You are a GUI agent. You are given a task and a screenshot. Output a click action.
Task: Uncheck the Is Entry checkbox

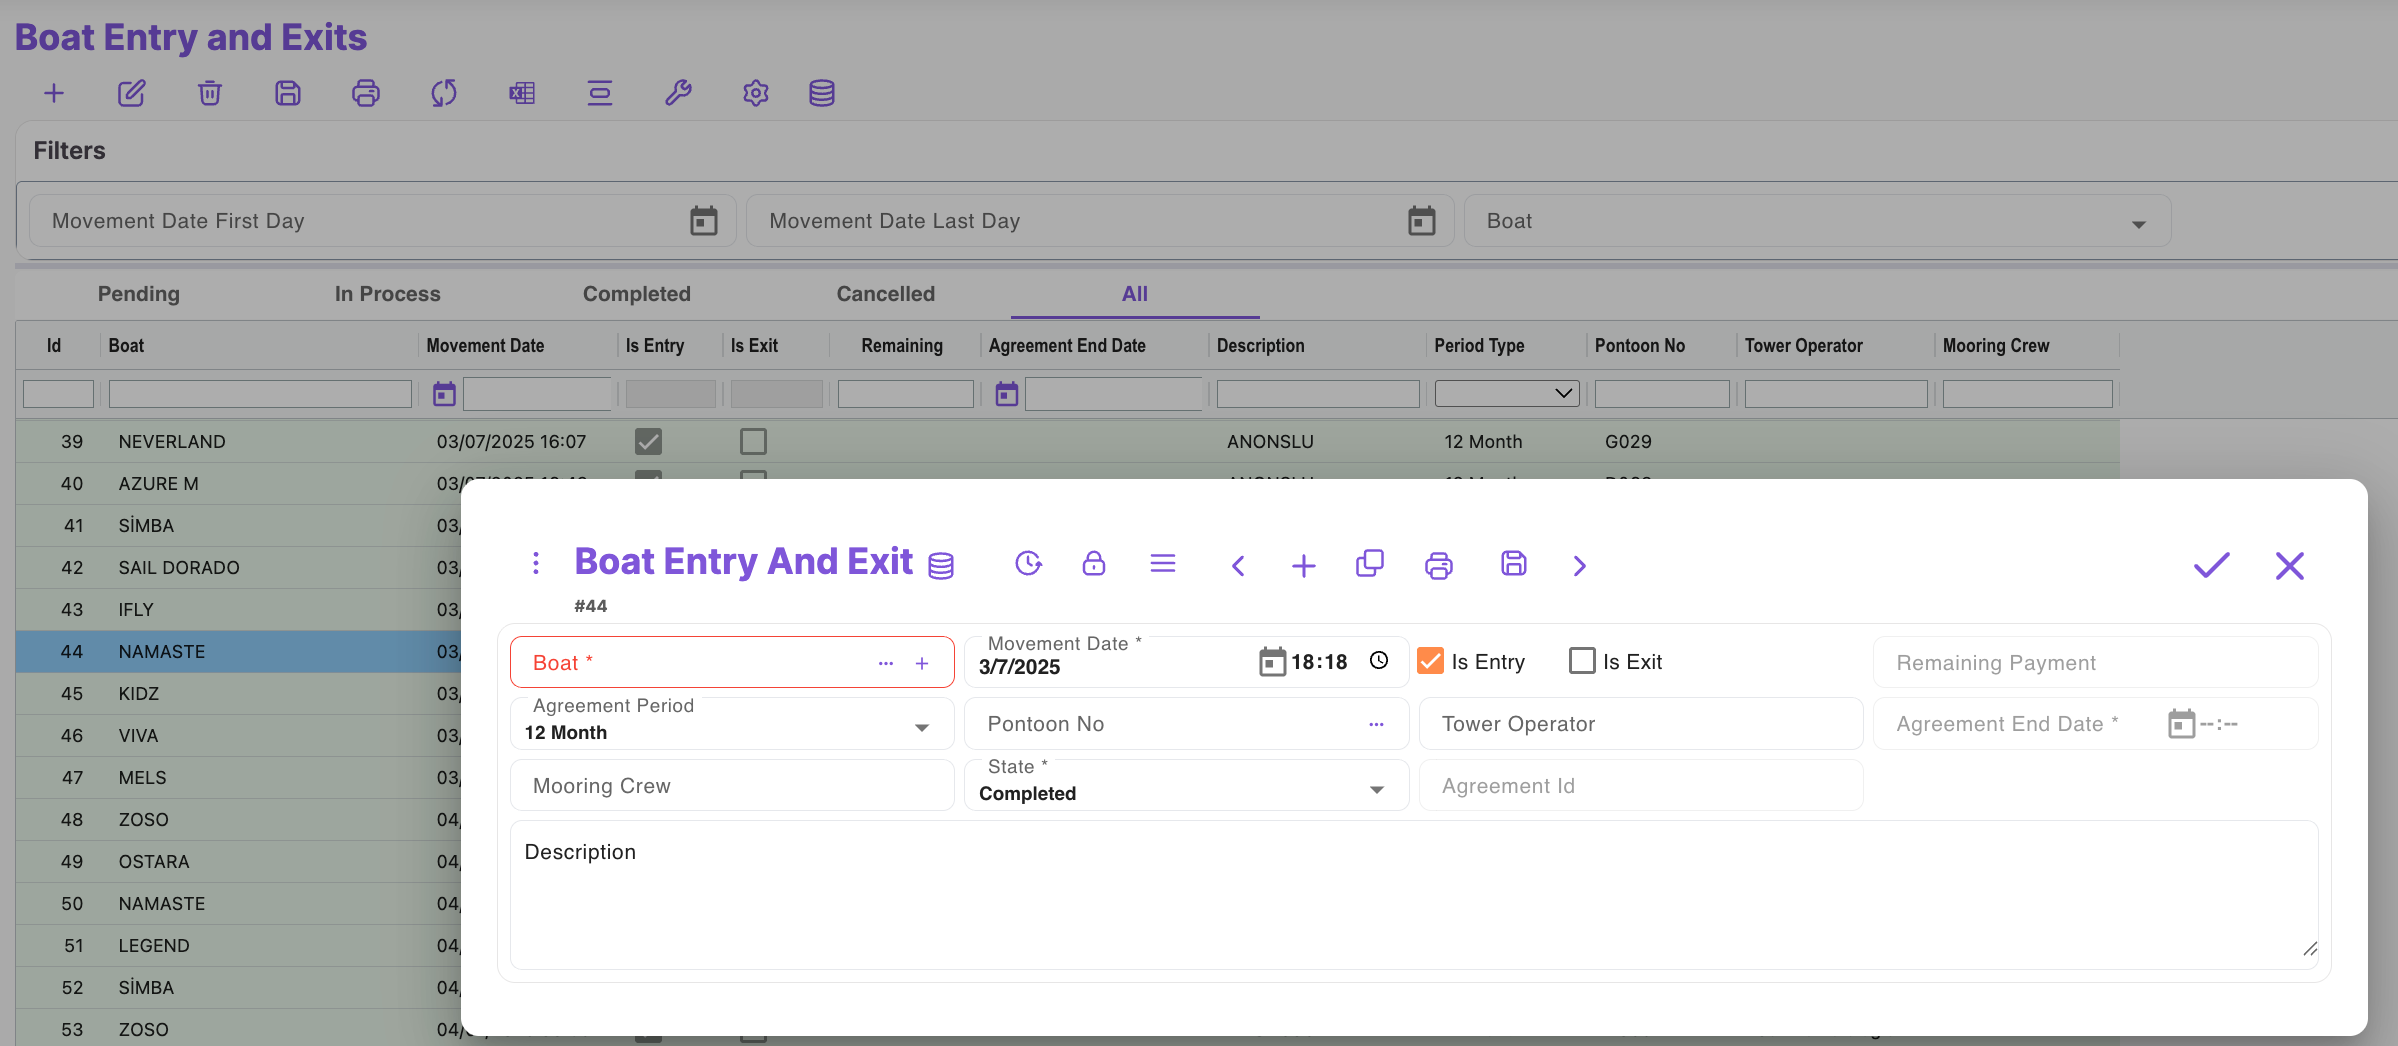coord(1431,661)
